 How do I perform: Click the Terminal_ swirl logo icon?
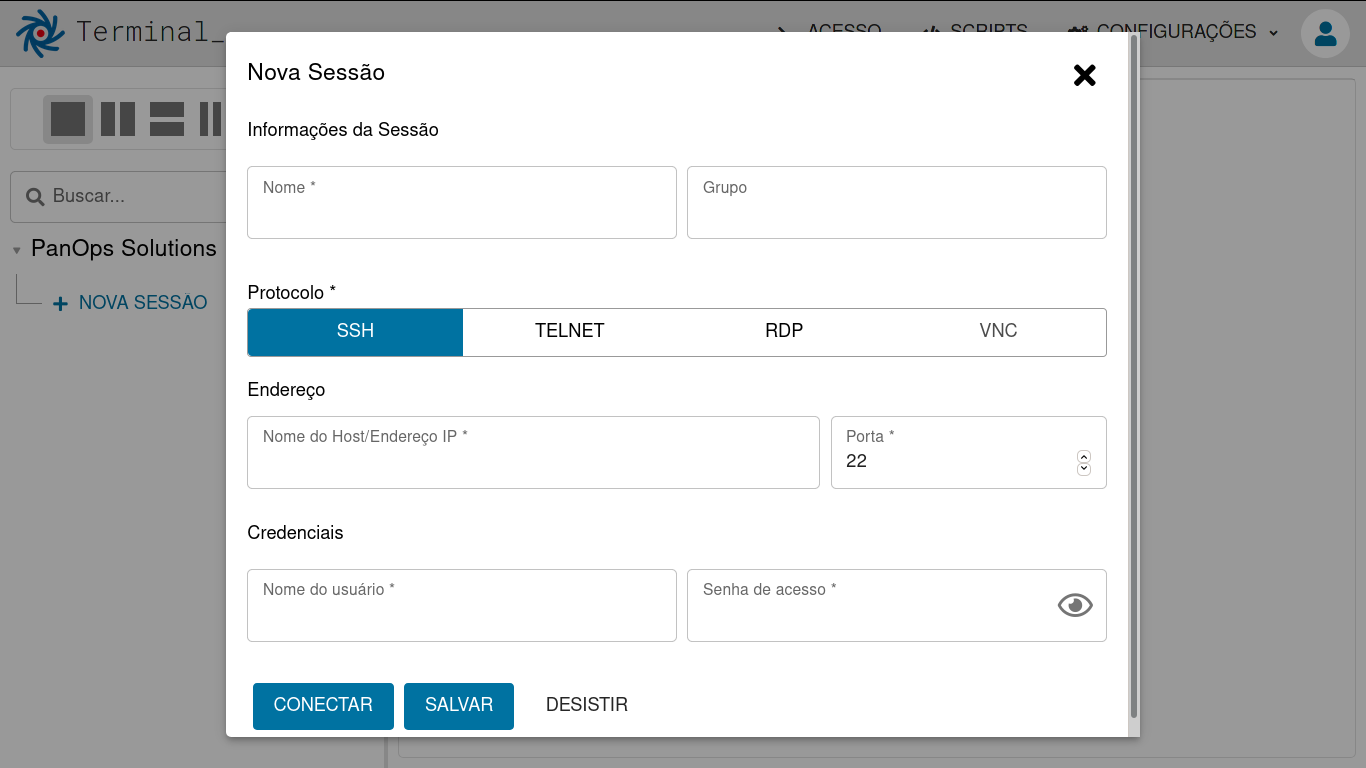coord(40,33)
